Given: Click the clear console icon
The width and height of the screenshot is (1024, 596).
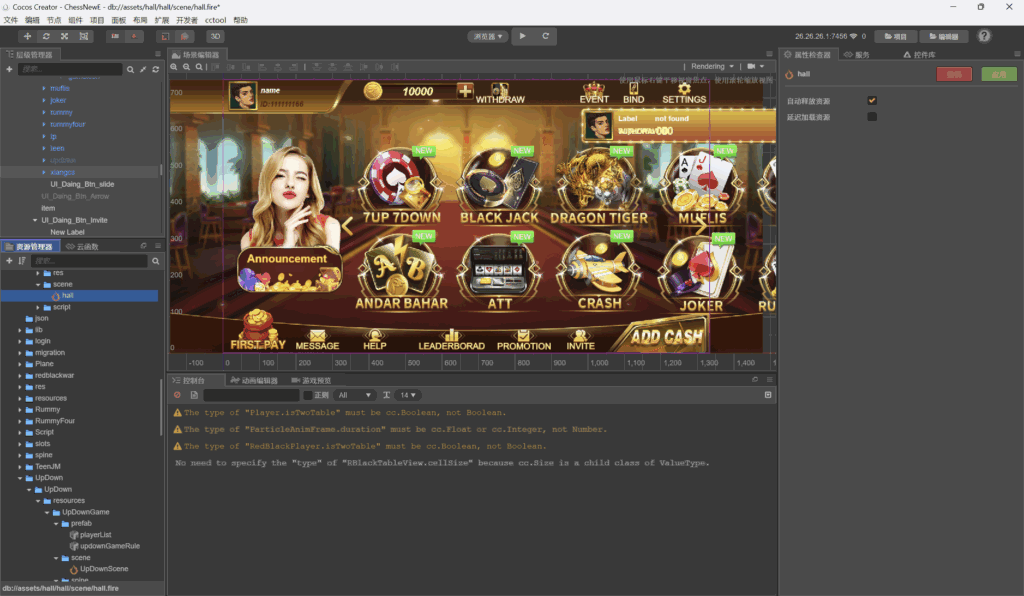Looking at the screenshot, I should point(177,395).
